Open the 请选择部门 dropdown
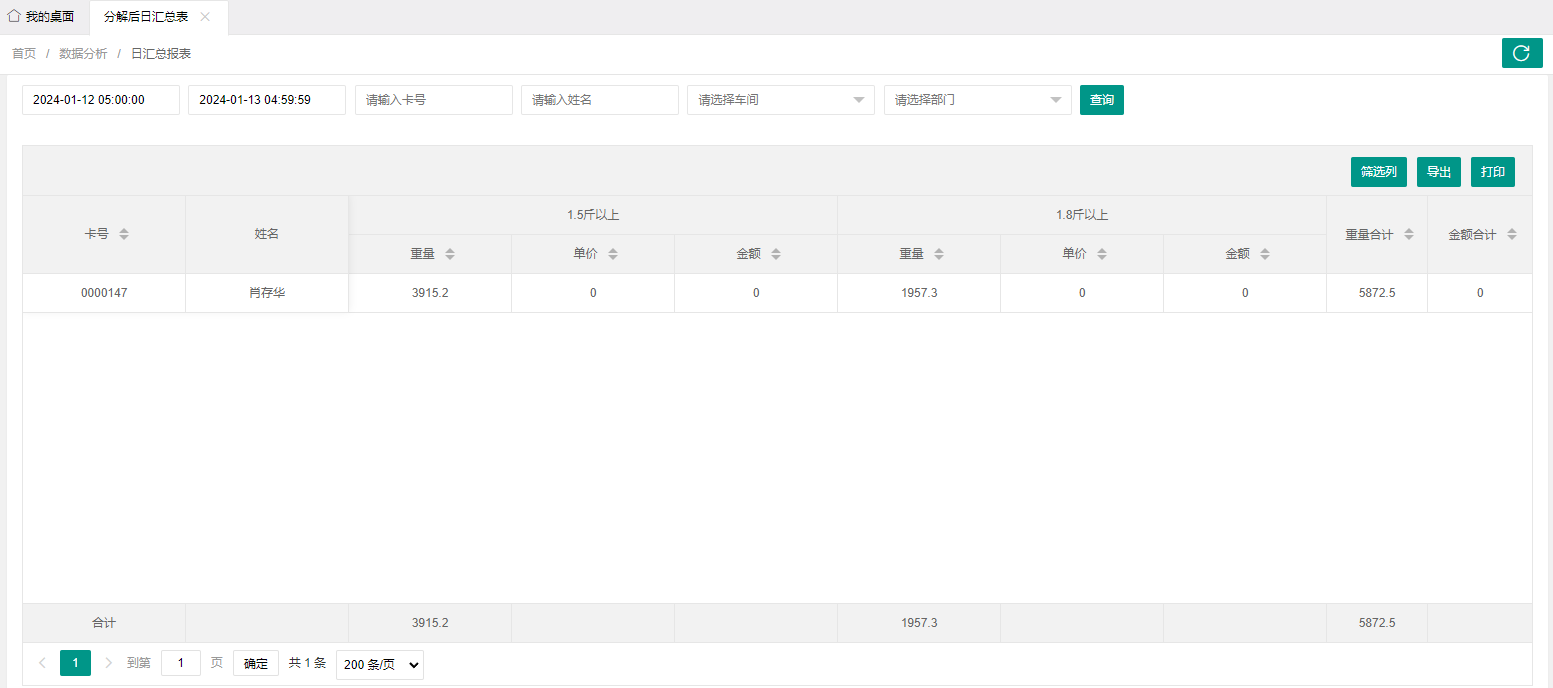This screenshot has height=688, width=1553. (978, 100)
